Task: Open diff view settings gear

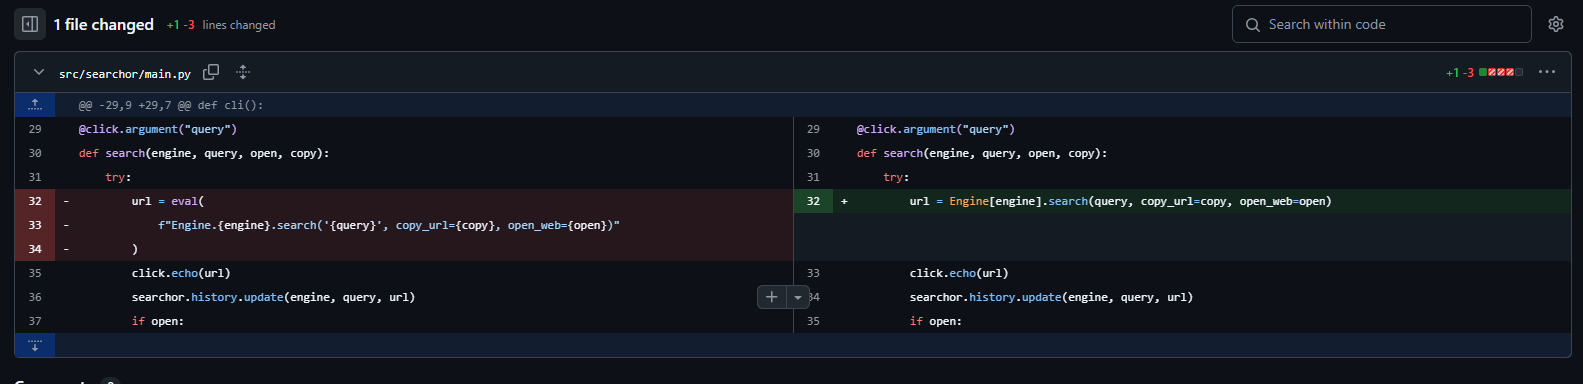Action: [1556, 24]
